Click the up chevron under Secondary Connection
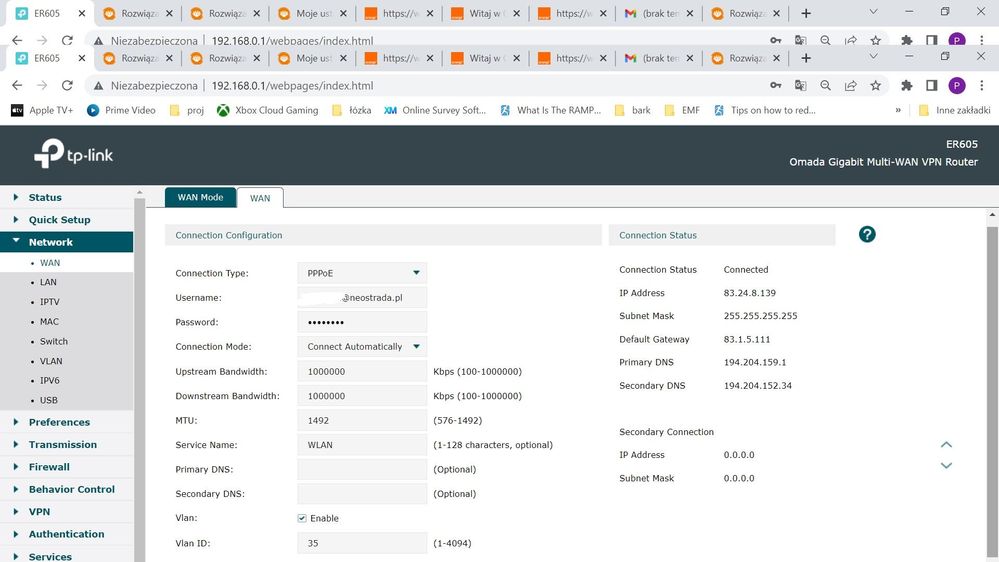999x562 pixels. coord(946,445)
